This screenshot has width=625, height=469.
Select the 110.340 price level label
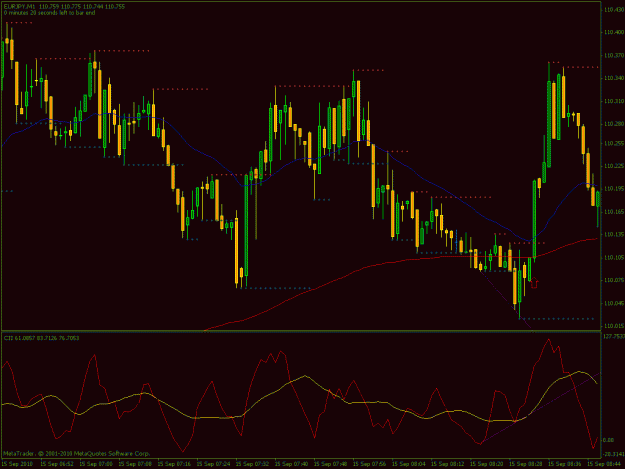(614, 78)
